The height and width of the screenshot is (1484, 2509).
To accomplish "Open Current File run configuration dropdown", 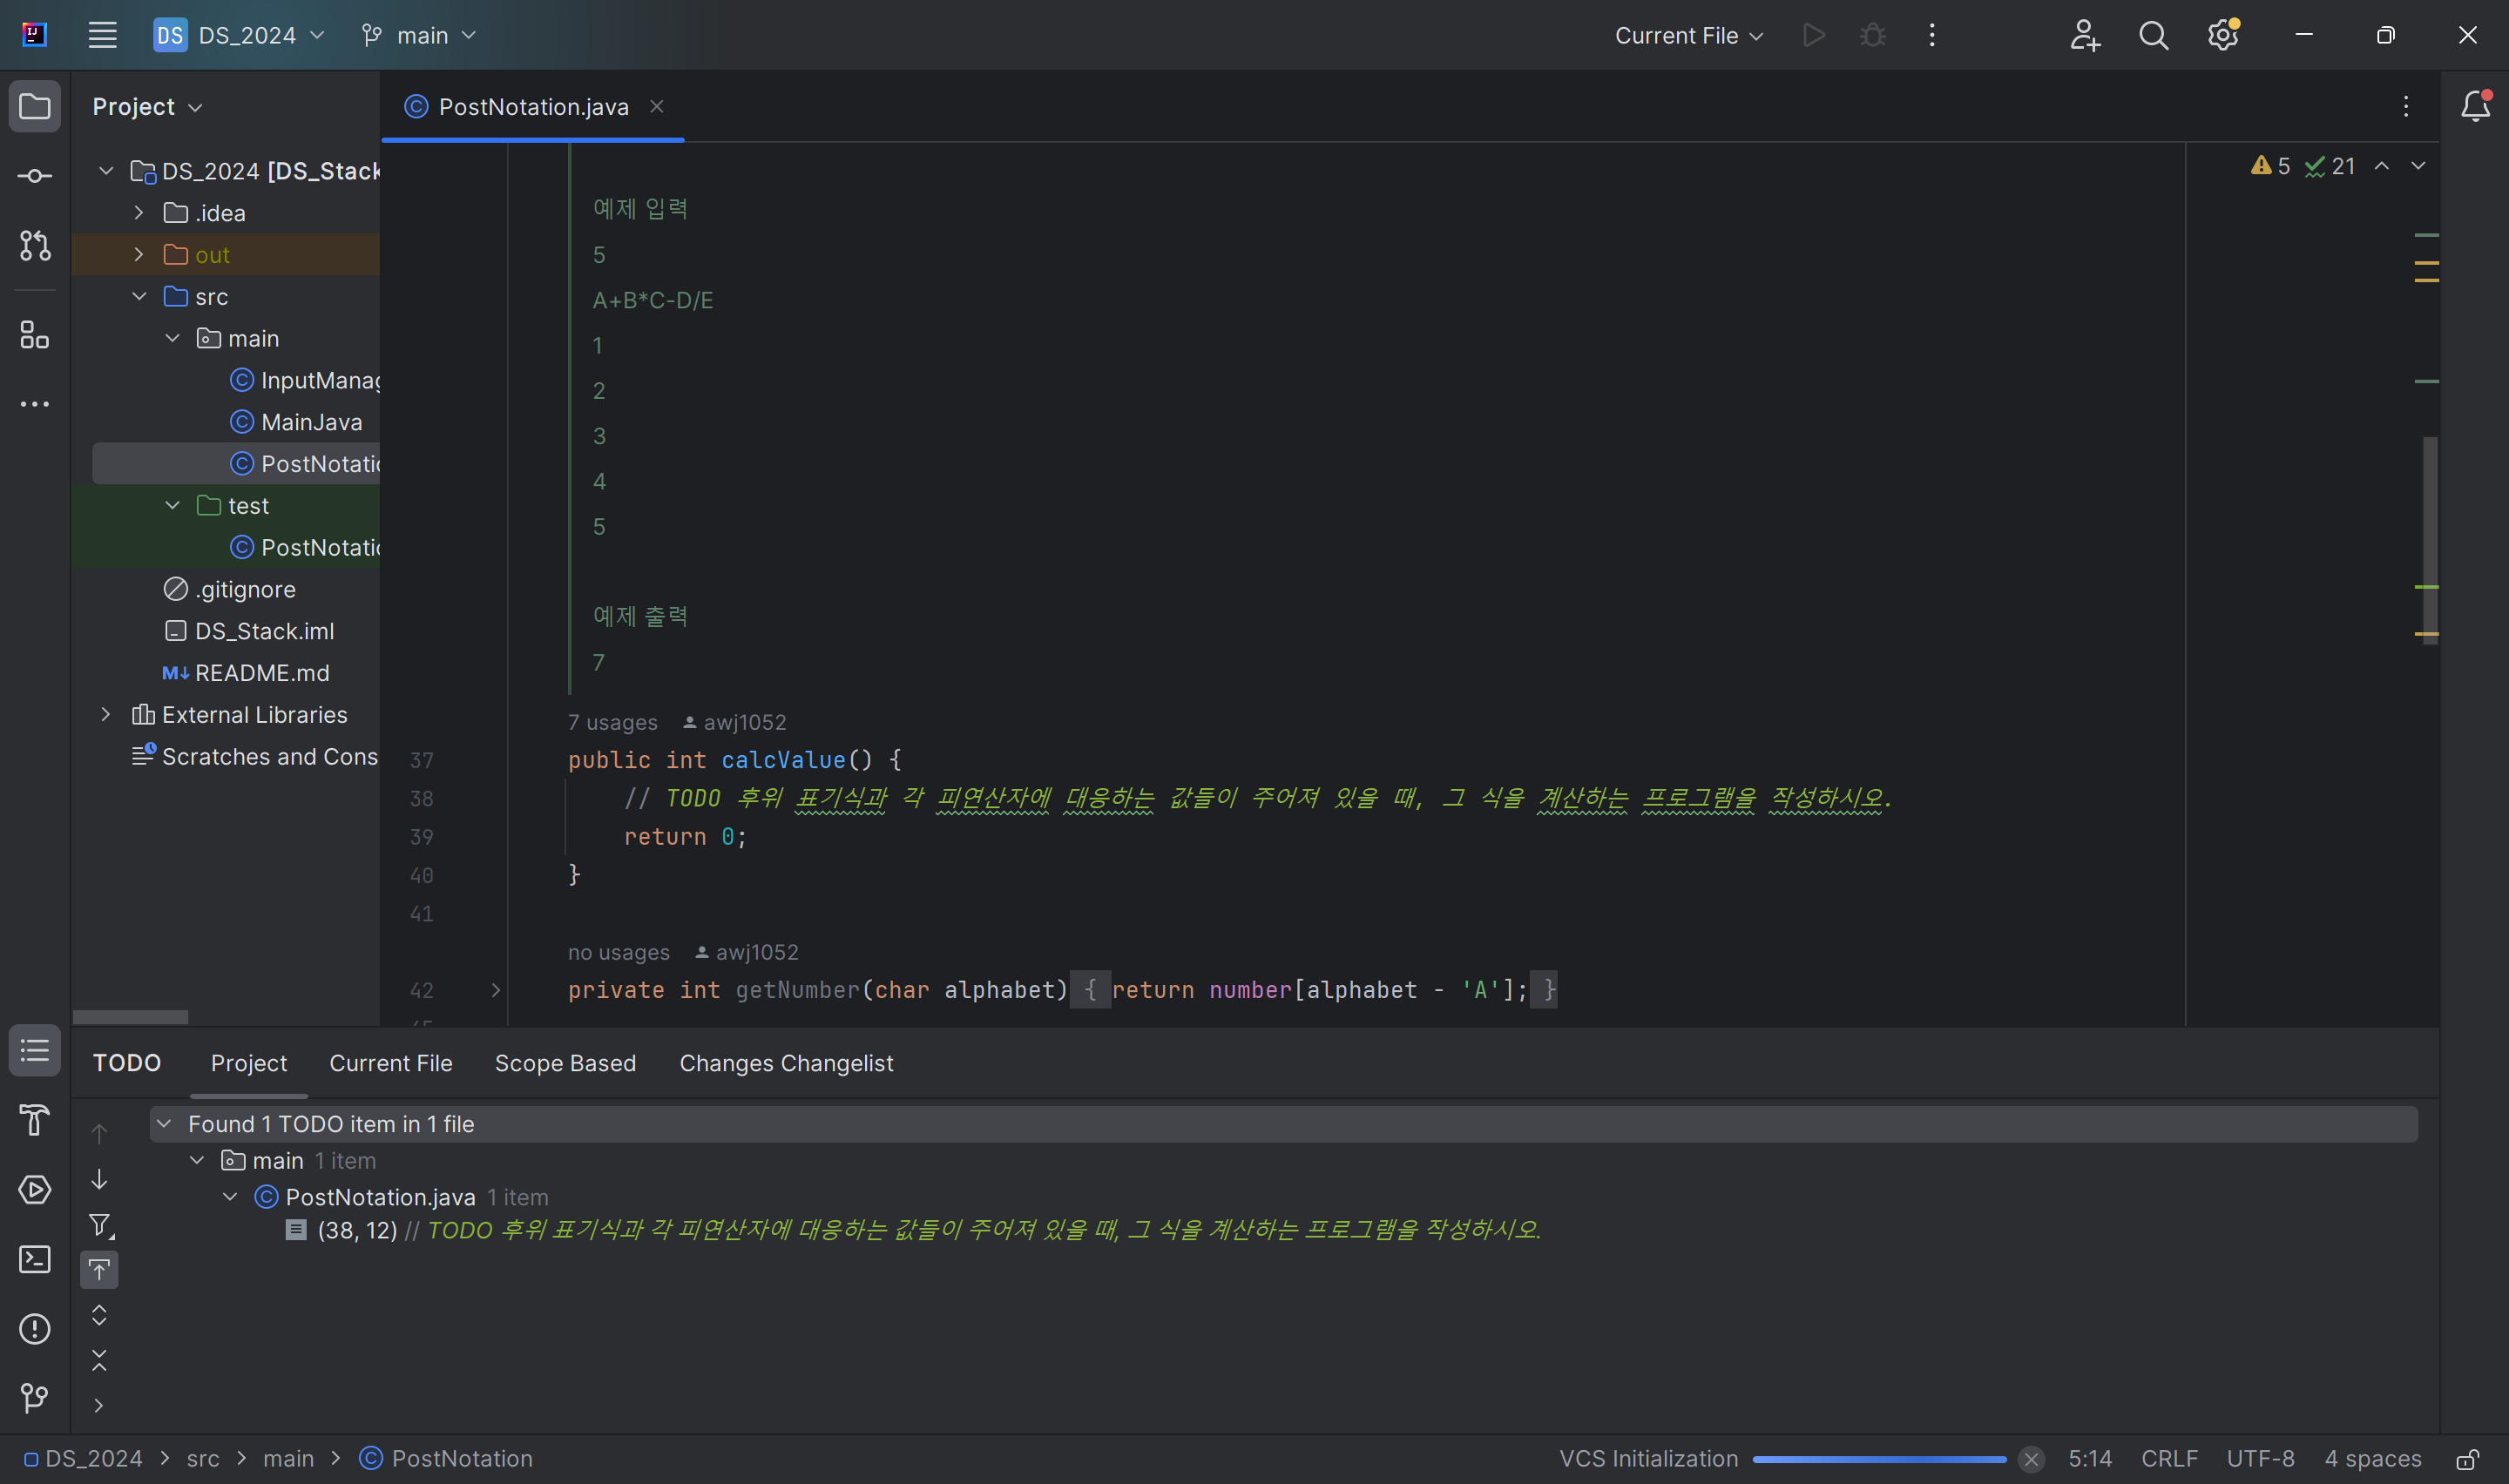I will coord(1688,36).
